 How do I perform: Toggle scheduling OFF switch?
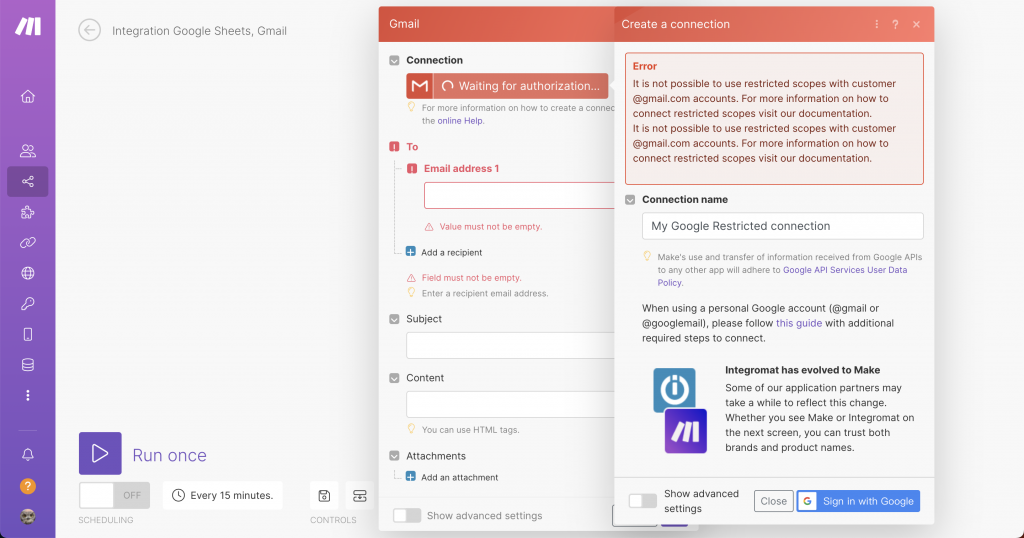click(114, 496)
